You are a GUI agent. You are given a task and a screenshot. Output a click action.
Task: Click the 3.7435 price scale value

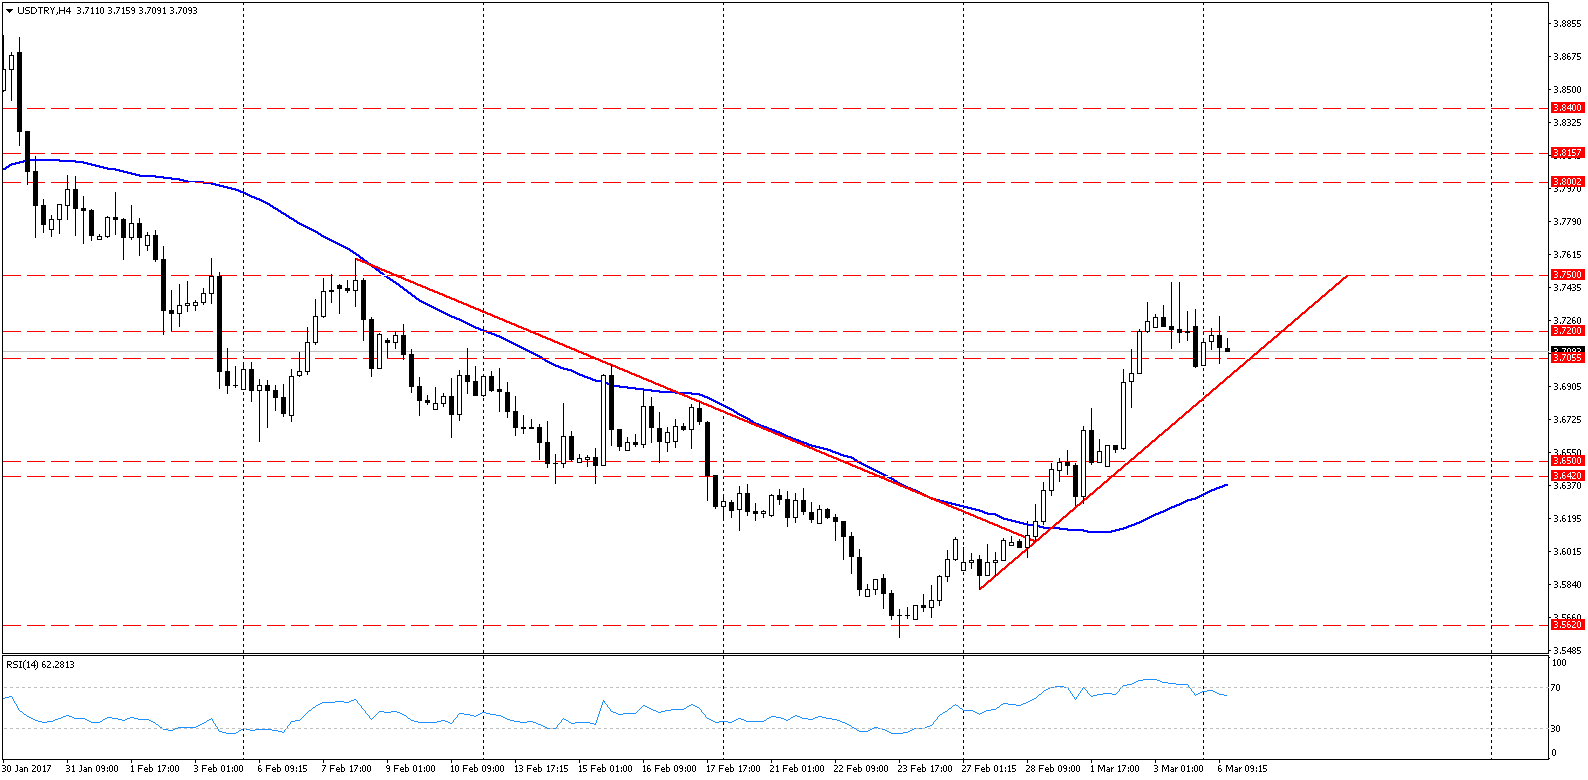(x=1567, y=288)
